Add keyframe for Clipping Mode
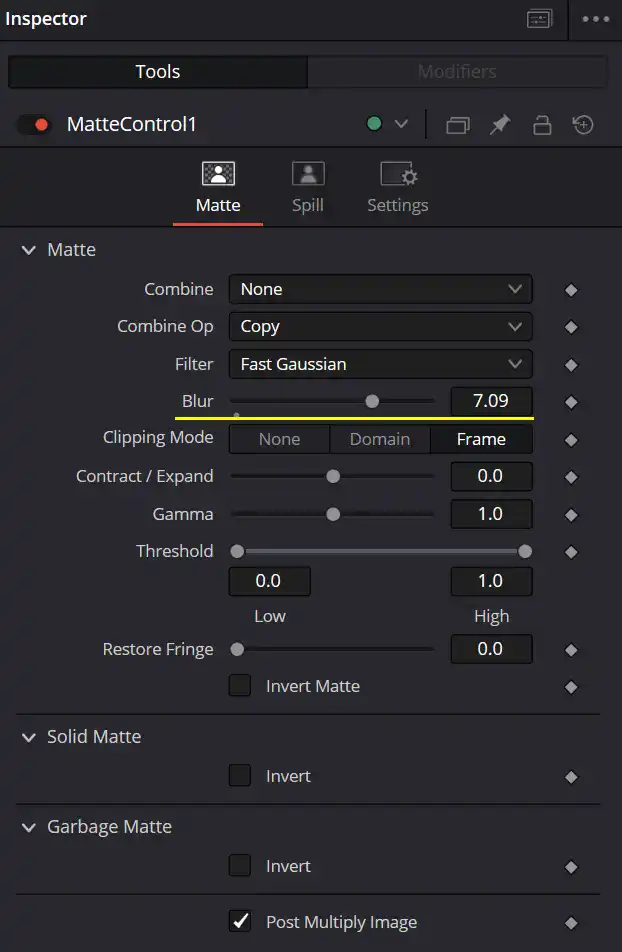This screenshot has width=622, height=952. [571, 440]
